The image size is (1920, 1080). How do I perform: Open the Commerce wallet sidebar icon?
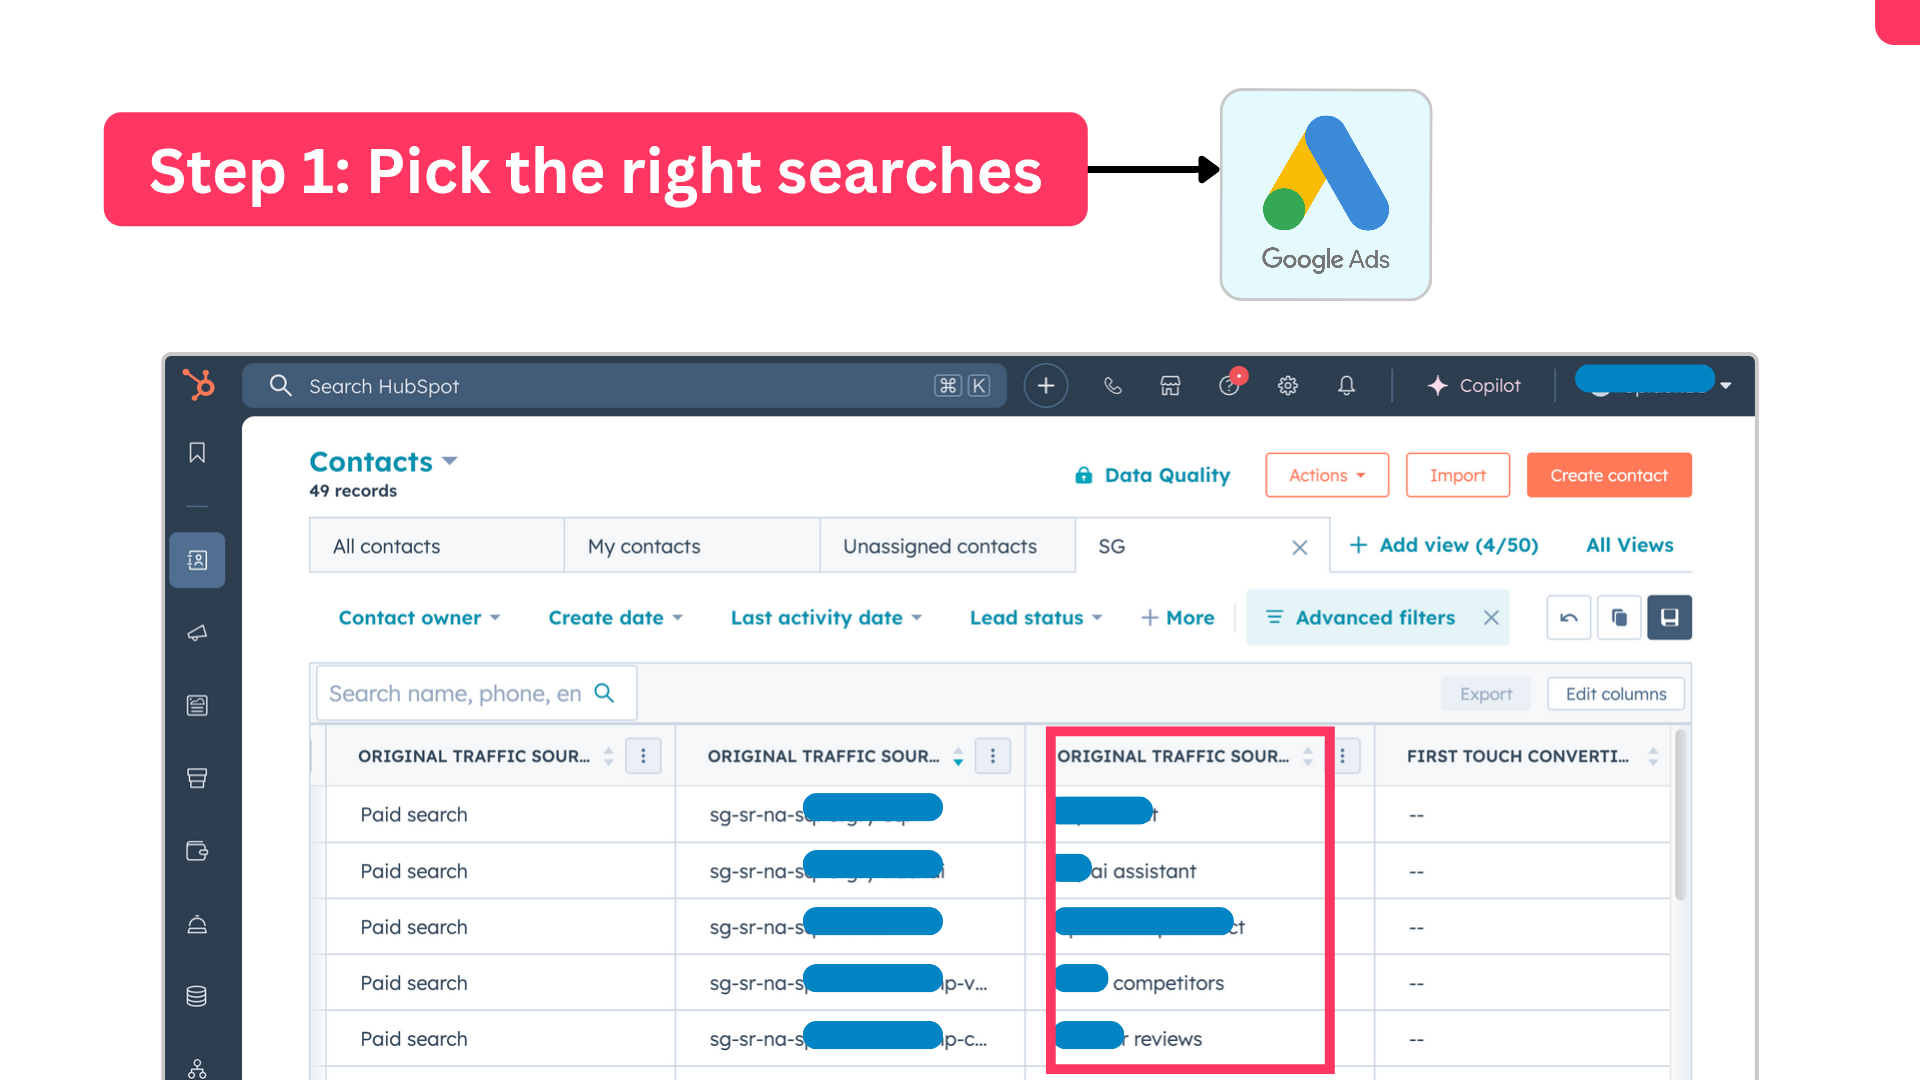(197, 851)
